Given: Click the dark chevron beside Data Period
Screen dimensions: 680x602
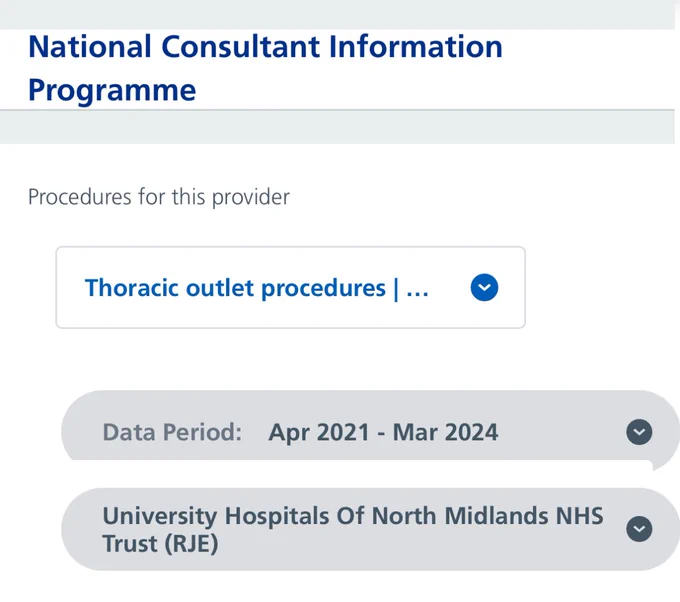Looking at the screenshot, I should 639,432.
